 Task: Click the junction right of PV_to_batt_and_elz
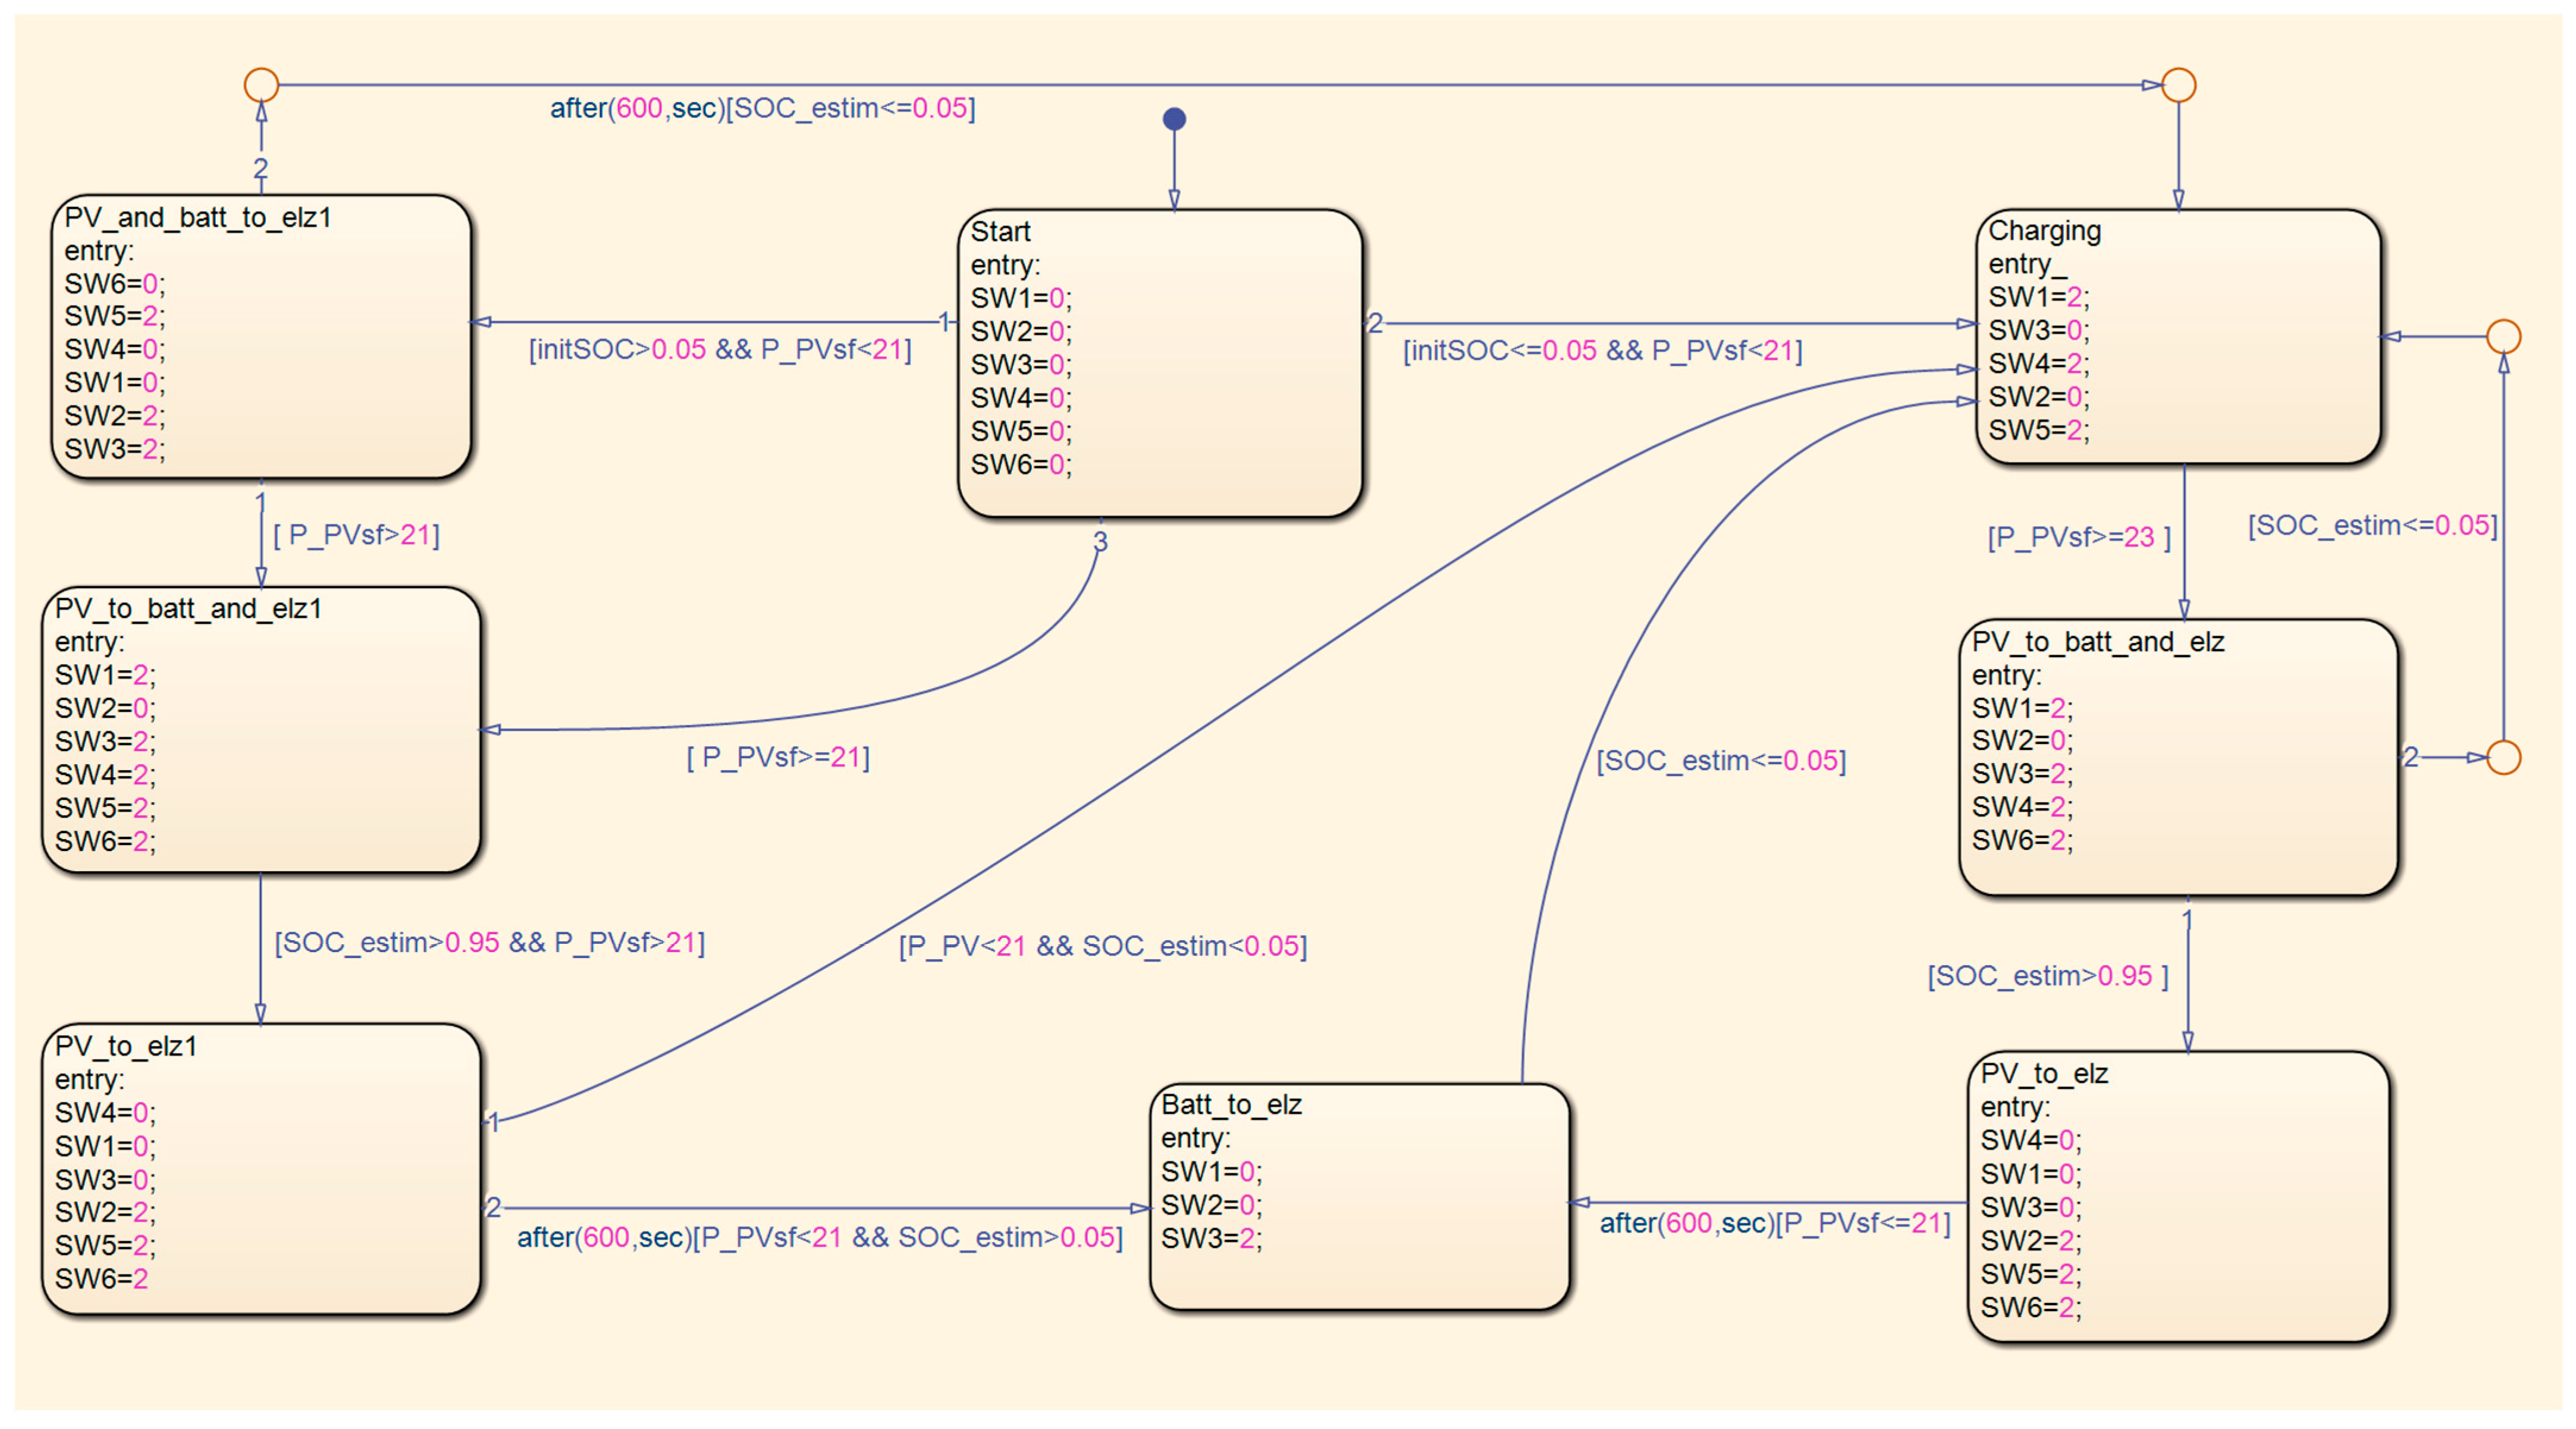tap(2503, 757)
